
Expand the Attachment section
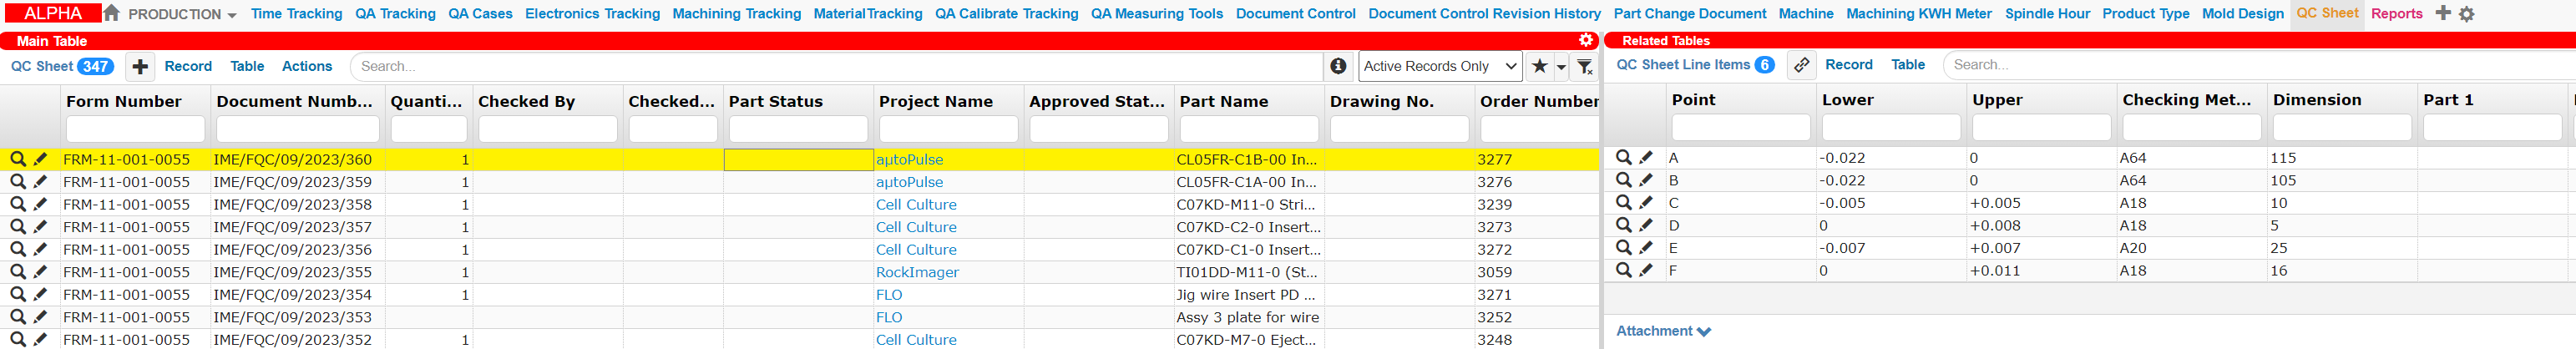(1663, 331)
